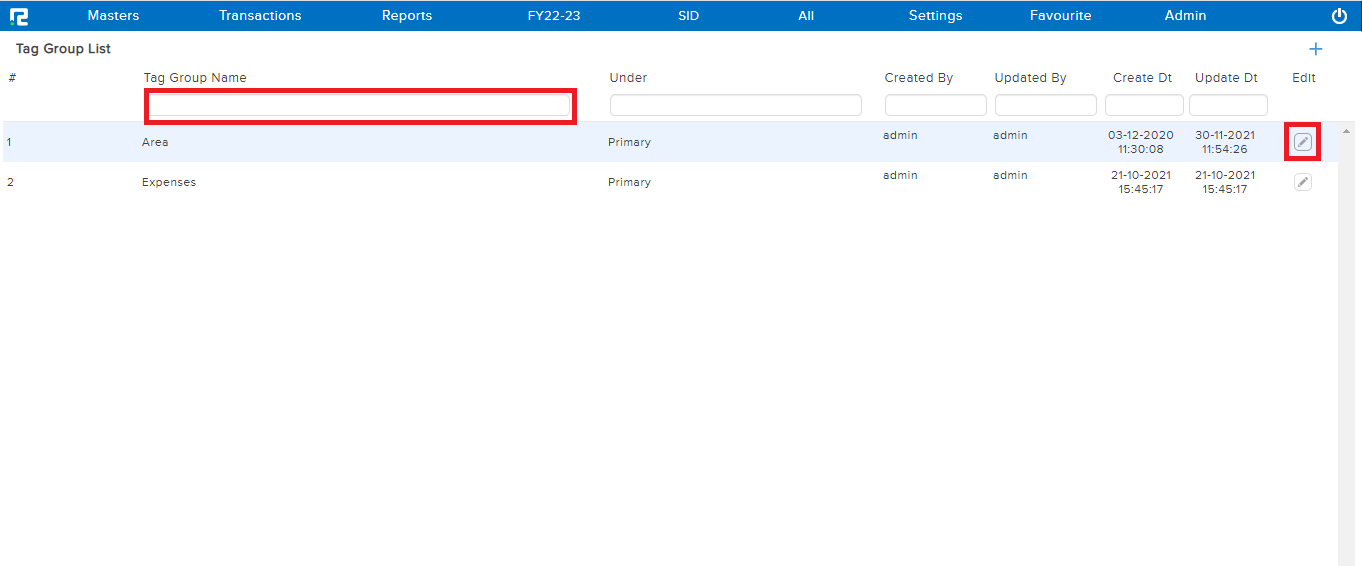This screenshot has height=566, width=1362.
Task: Expand the FY22-23 financial year selector
Action: [x=554, y=16]
